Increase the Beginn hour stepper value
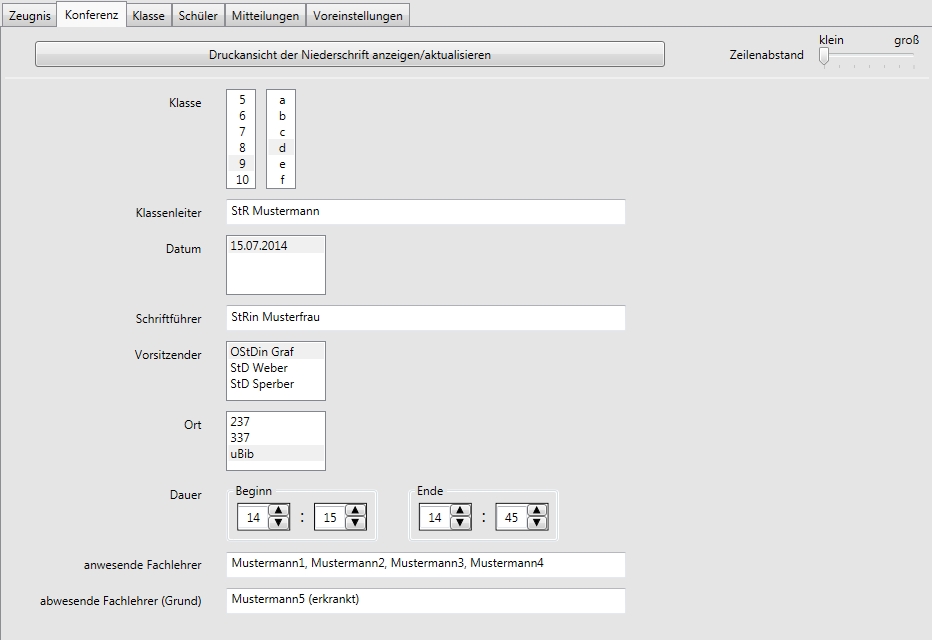 click(x=279, y=511)
